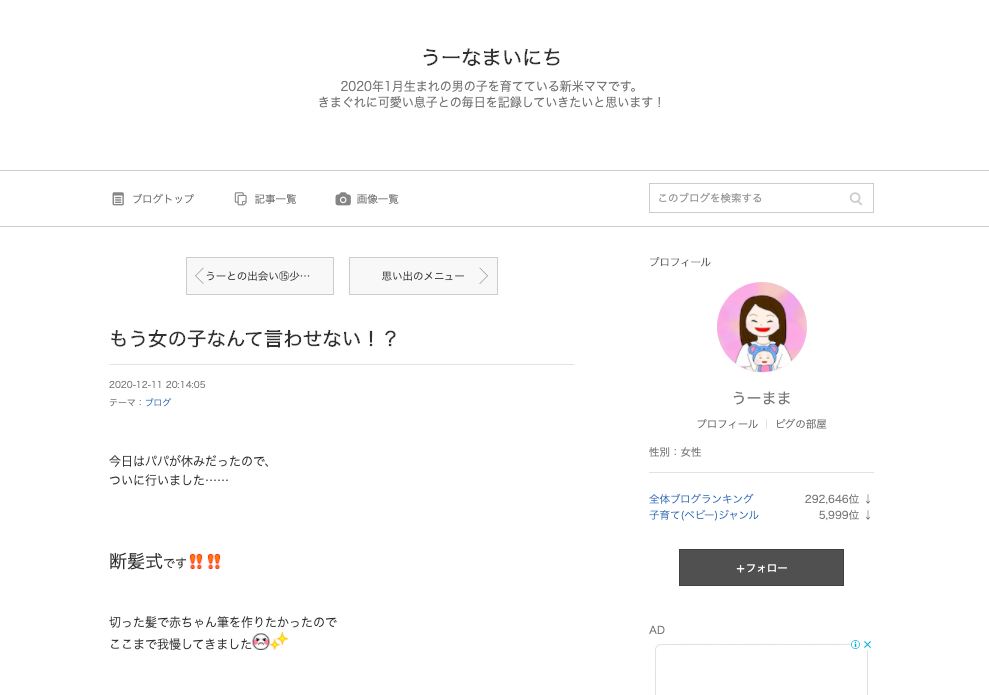Click the magnifying glass search icon
Screen dimensions: 989x695
pos(855,199)
